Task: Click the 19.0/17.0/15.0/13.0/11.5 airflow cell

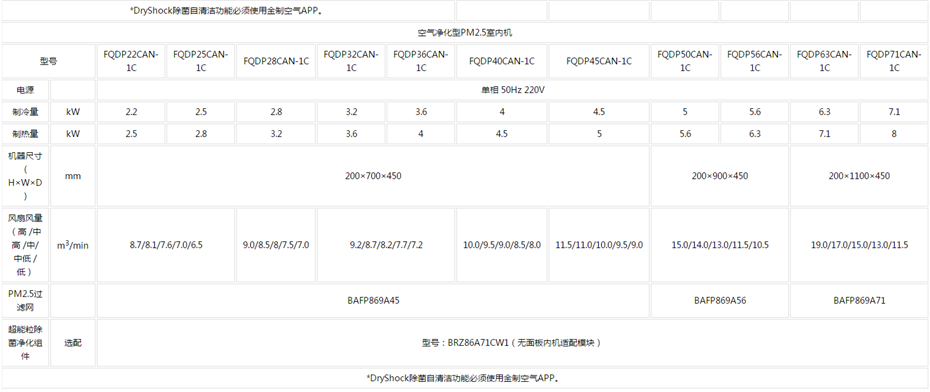Action: (x=859, y=245)
